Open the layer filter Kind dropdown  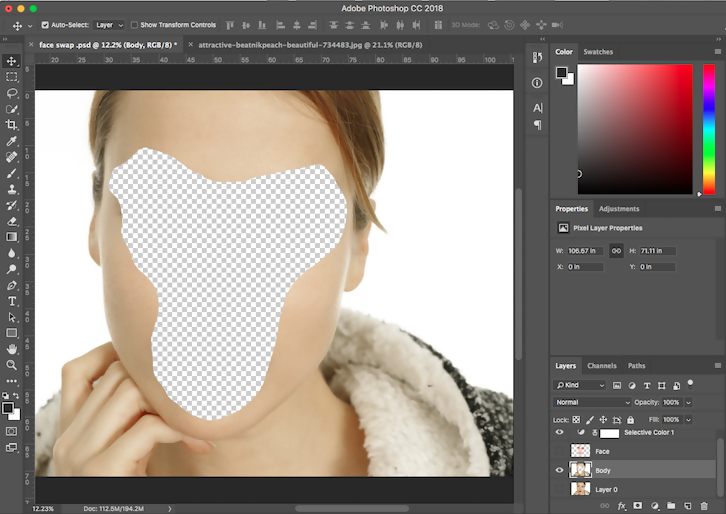coord(580,385)
